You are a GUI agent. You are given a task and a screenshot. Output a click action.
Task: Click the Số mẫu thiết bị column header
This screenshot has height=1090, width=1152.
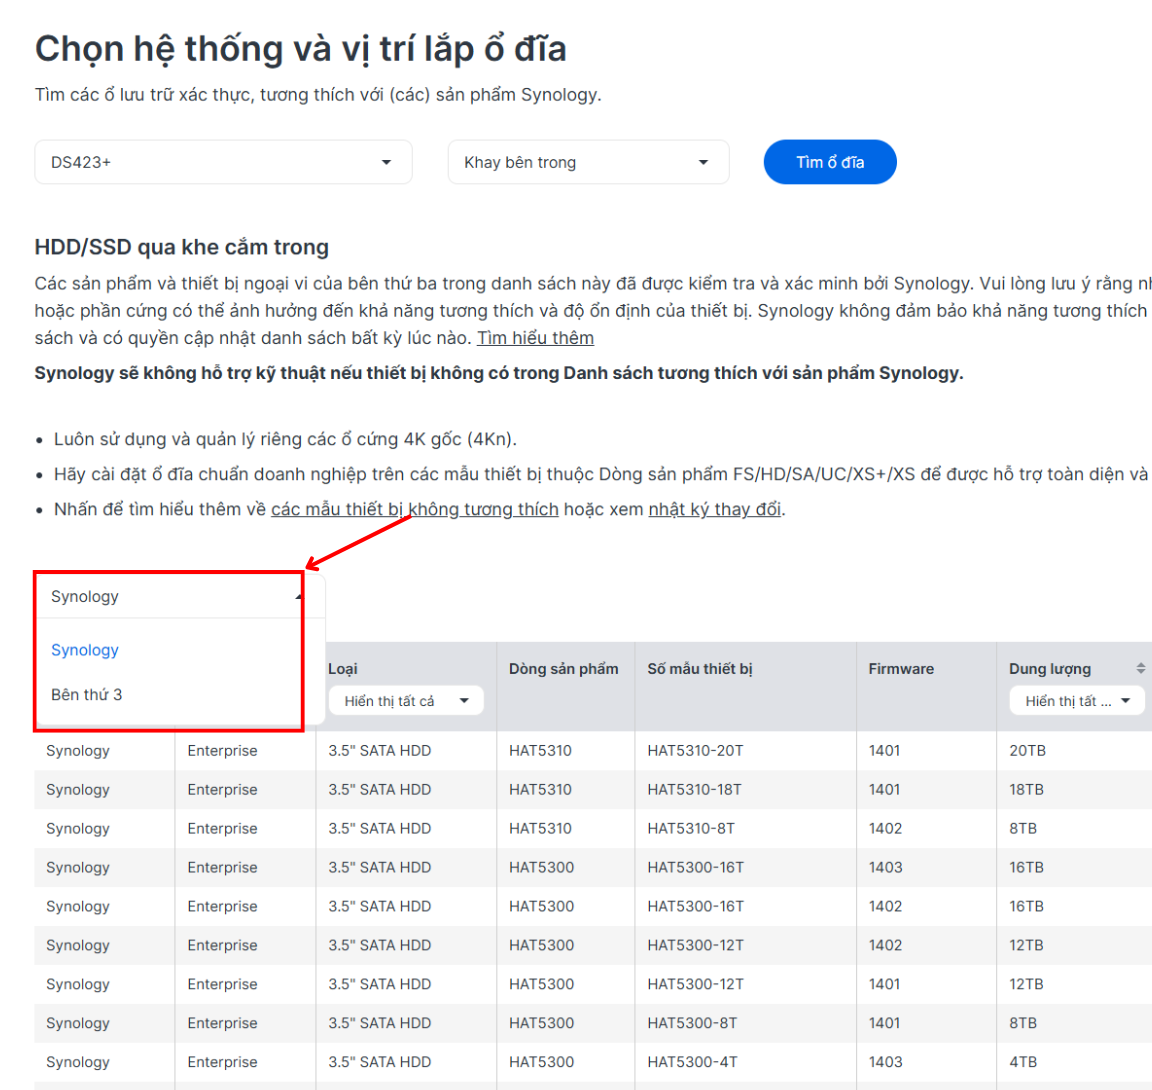(699, 668)
